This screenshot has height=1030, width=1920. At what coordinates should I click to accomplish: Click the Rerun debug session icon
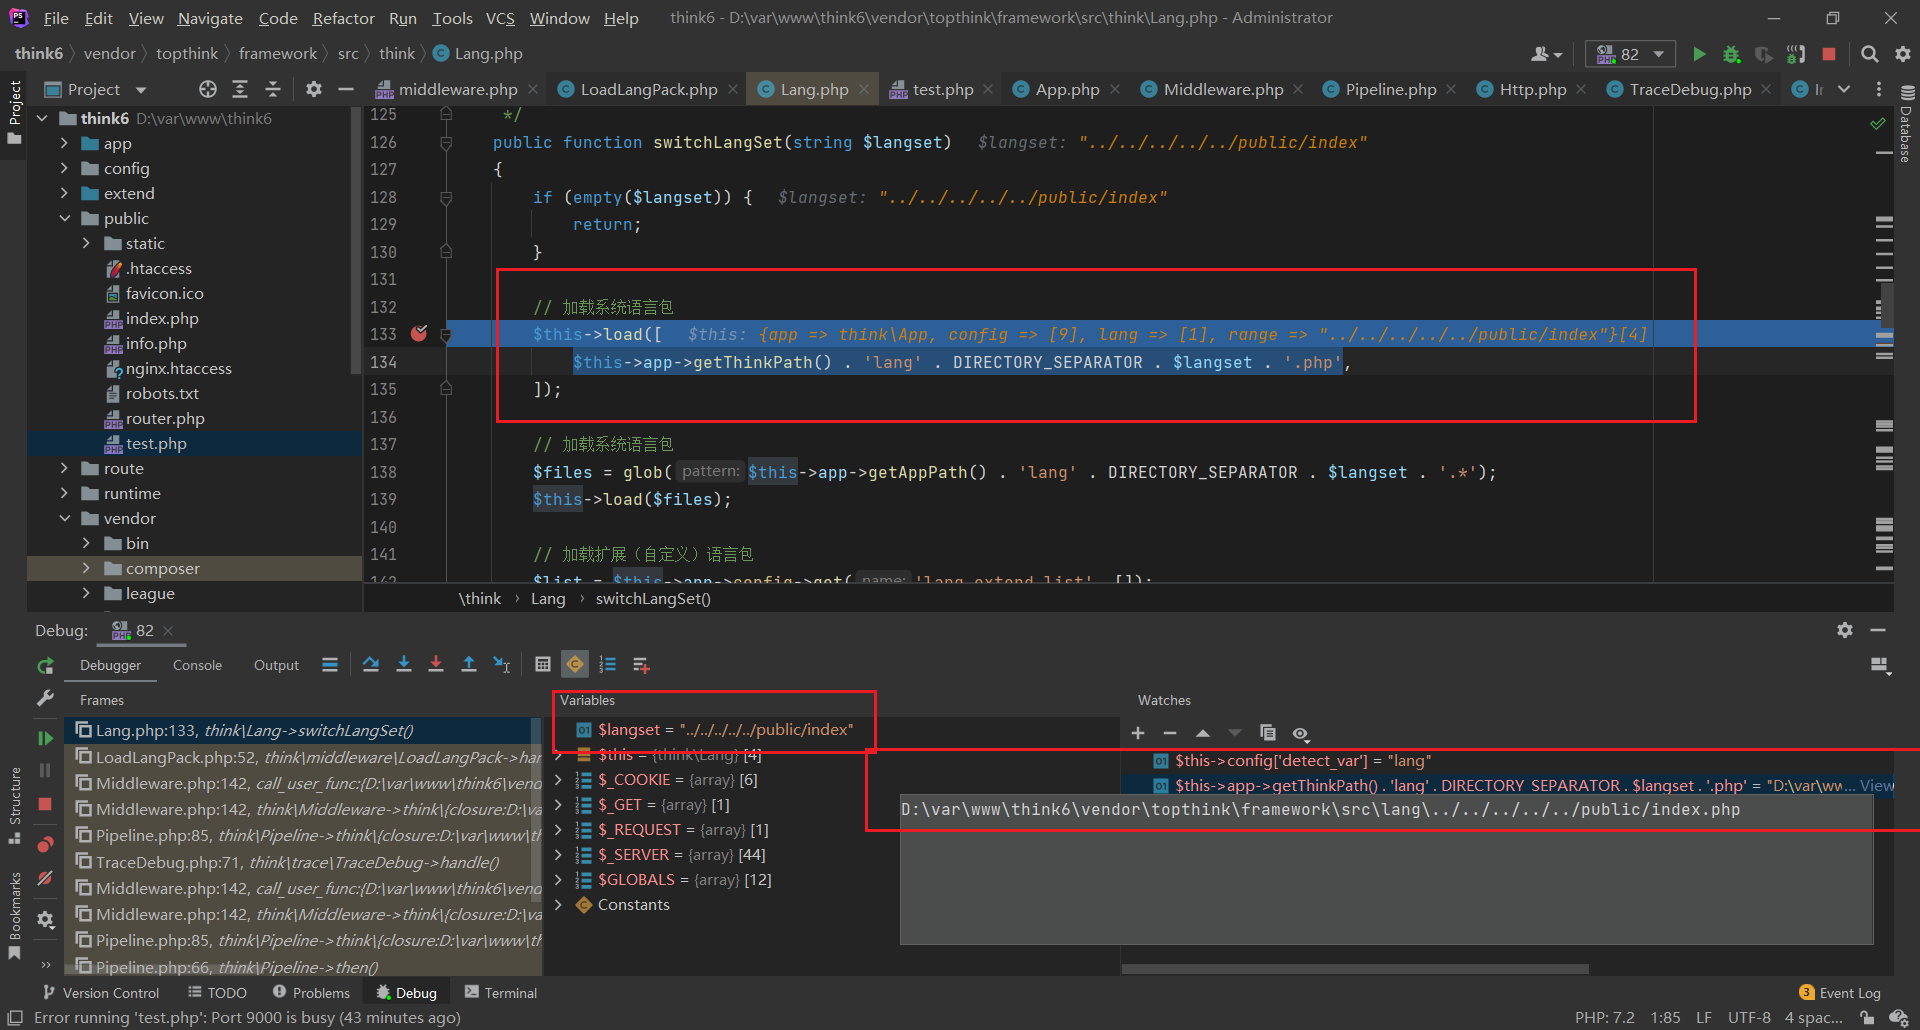[45, 666]
